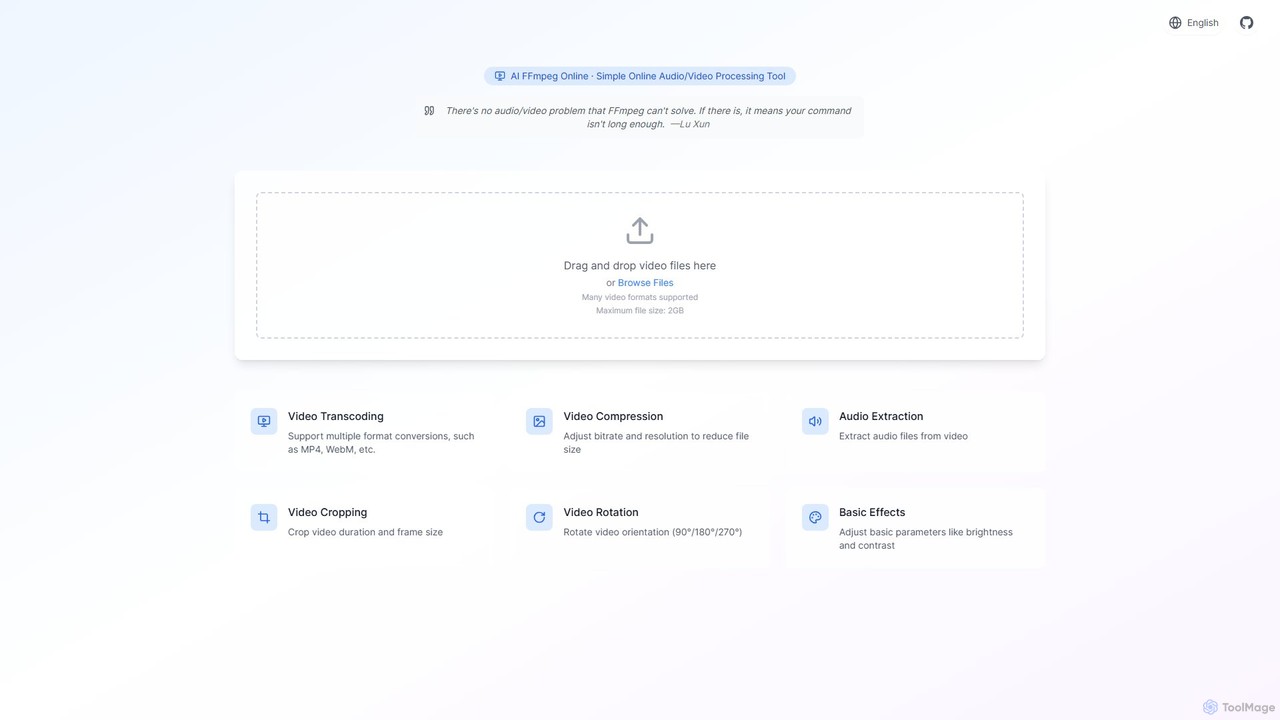Click the Video Compression image icon

(x=539, y=421)
